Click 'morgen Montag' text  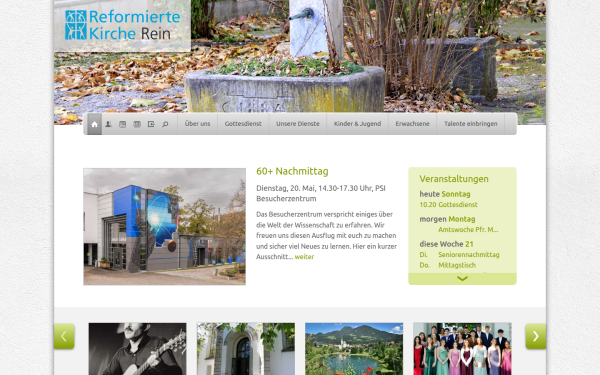click(x=447, y=219)
